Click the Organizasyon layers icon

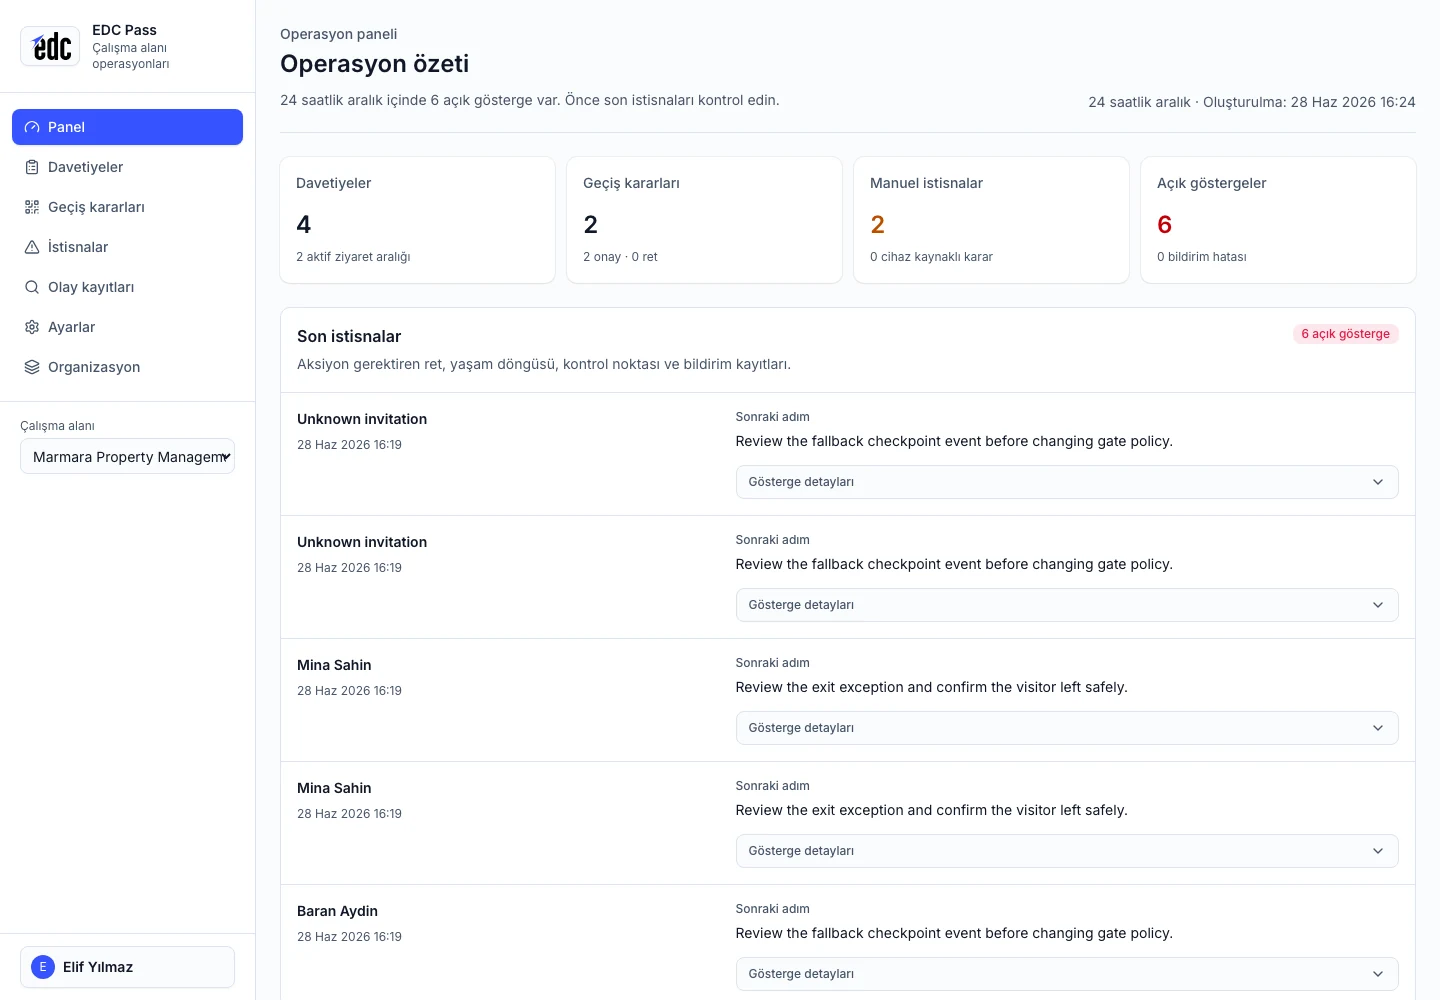(32, 367)
